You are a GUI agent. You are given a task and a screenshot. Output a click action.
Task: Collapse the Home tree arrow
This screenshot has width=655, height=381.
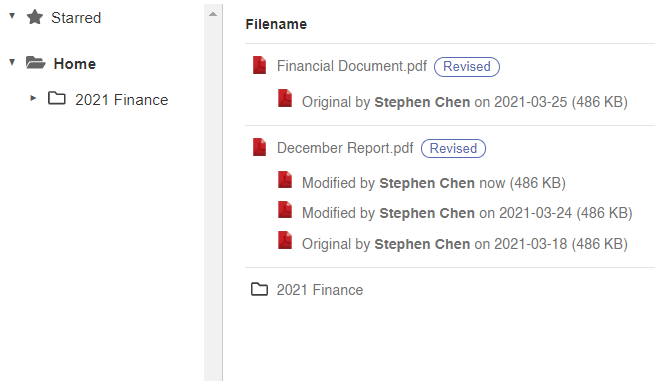pos(12,63)
